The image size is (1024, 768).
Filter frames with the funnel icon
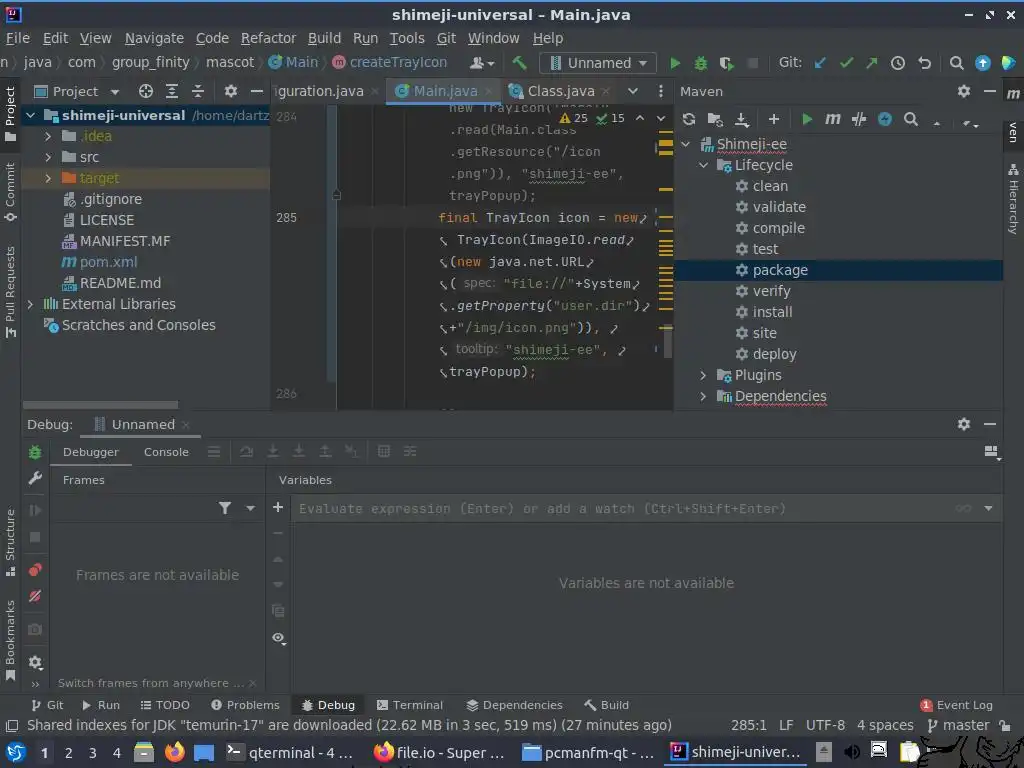(x=225, y=508)
